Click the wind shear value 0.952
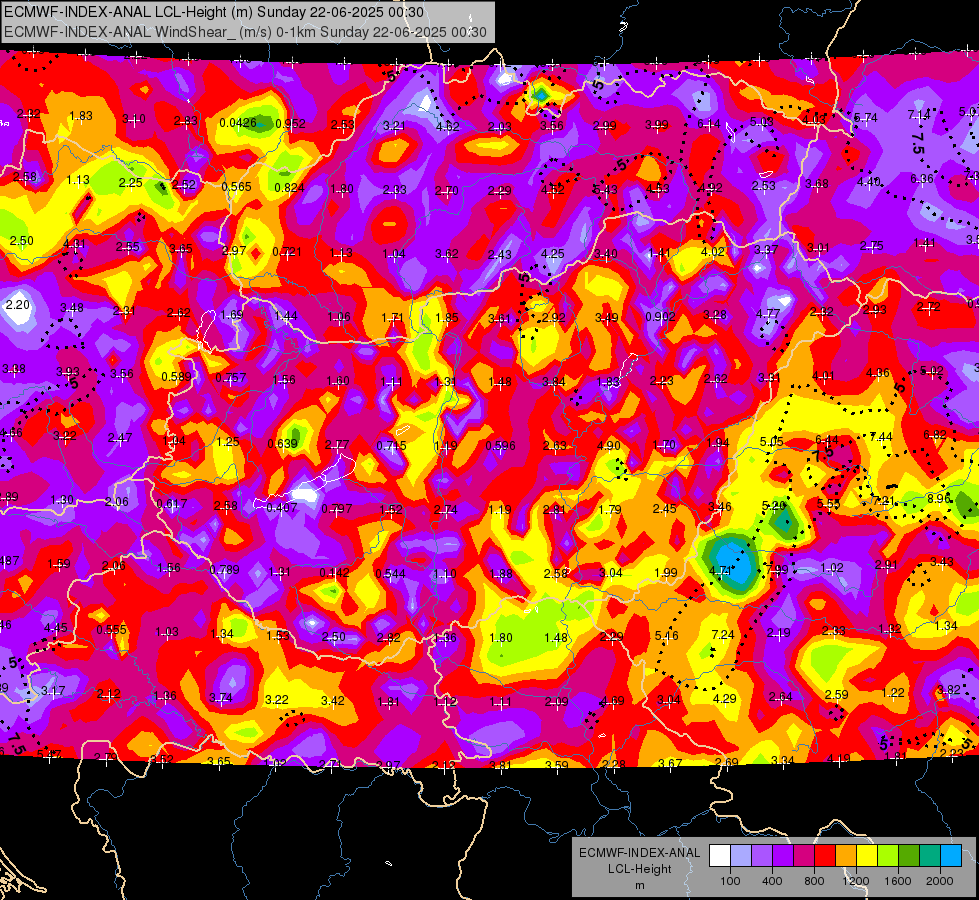This screenshot has width=979, height=900. tap(290, 124)
